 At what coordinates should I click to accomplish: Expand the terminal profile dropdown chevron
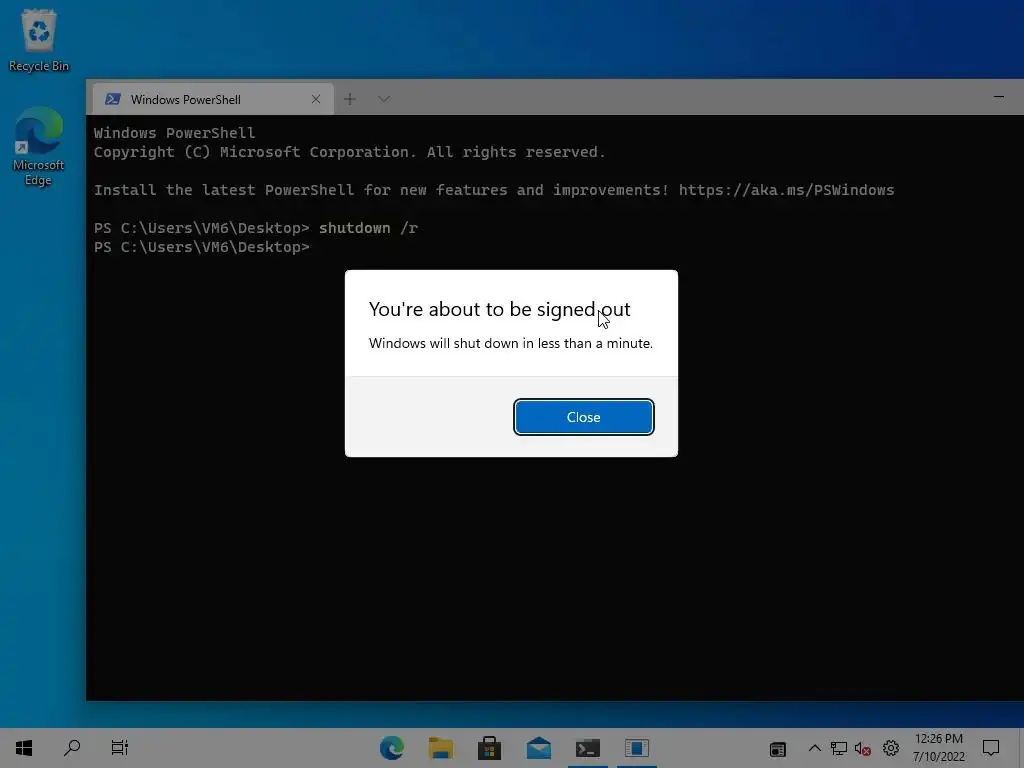tap(384, 99)
